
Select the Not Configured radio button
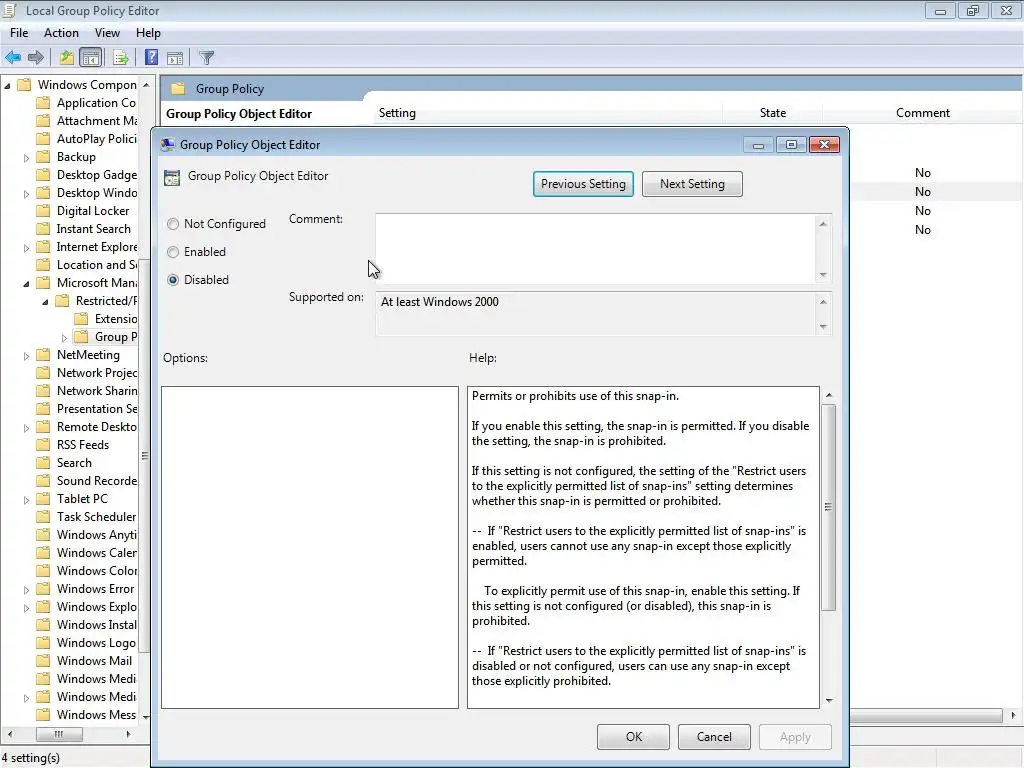(x=172, y=224)
